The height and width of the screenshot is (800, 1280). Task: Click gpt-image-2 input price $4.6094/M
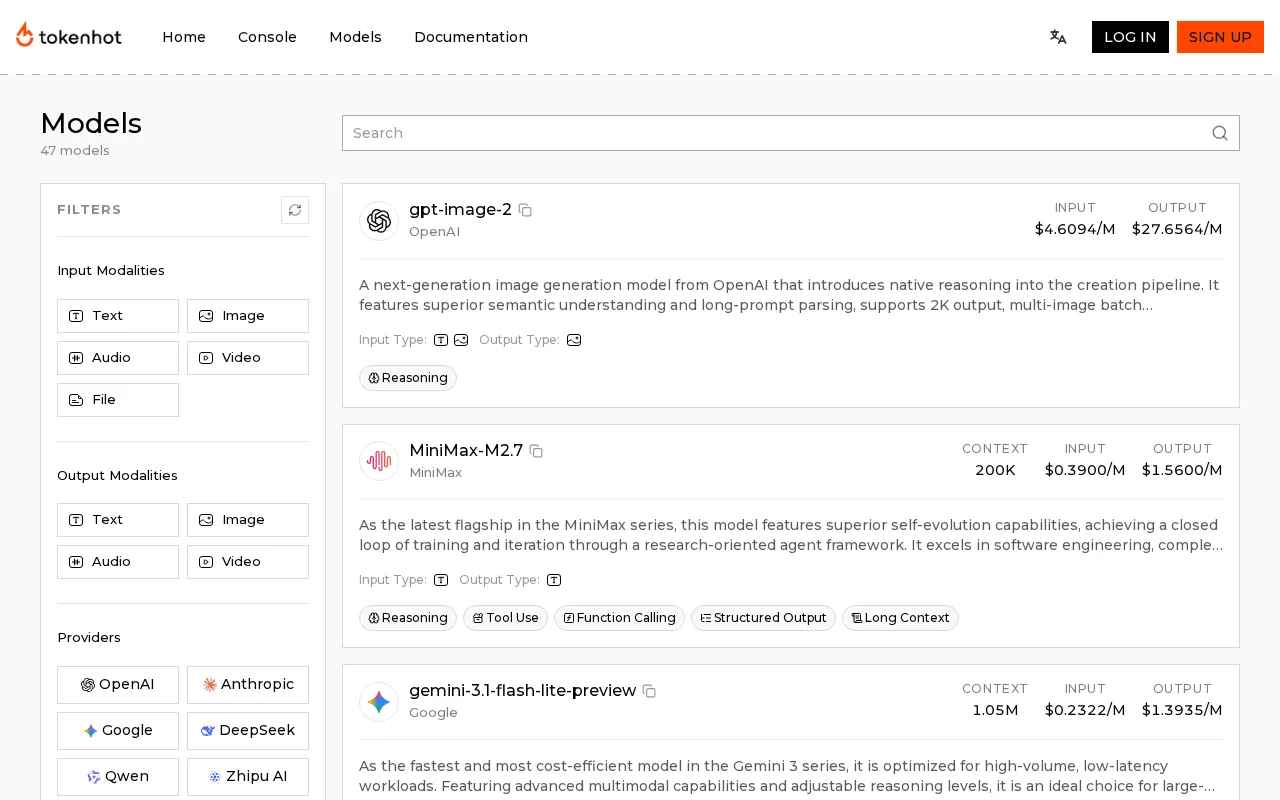1075,229
